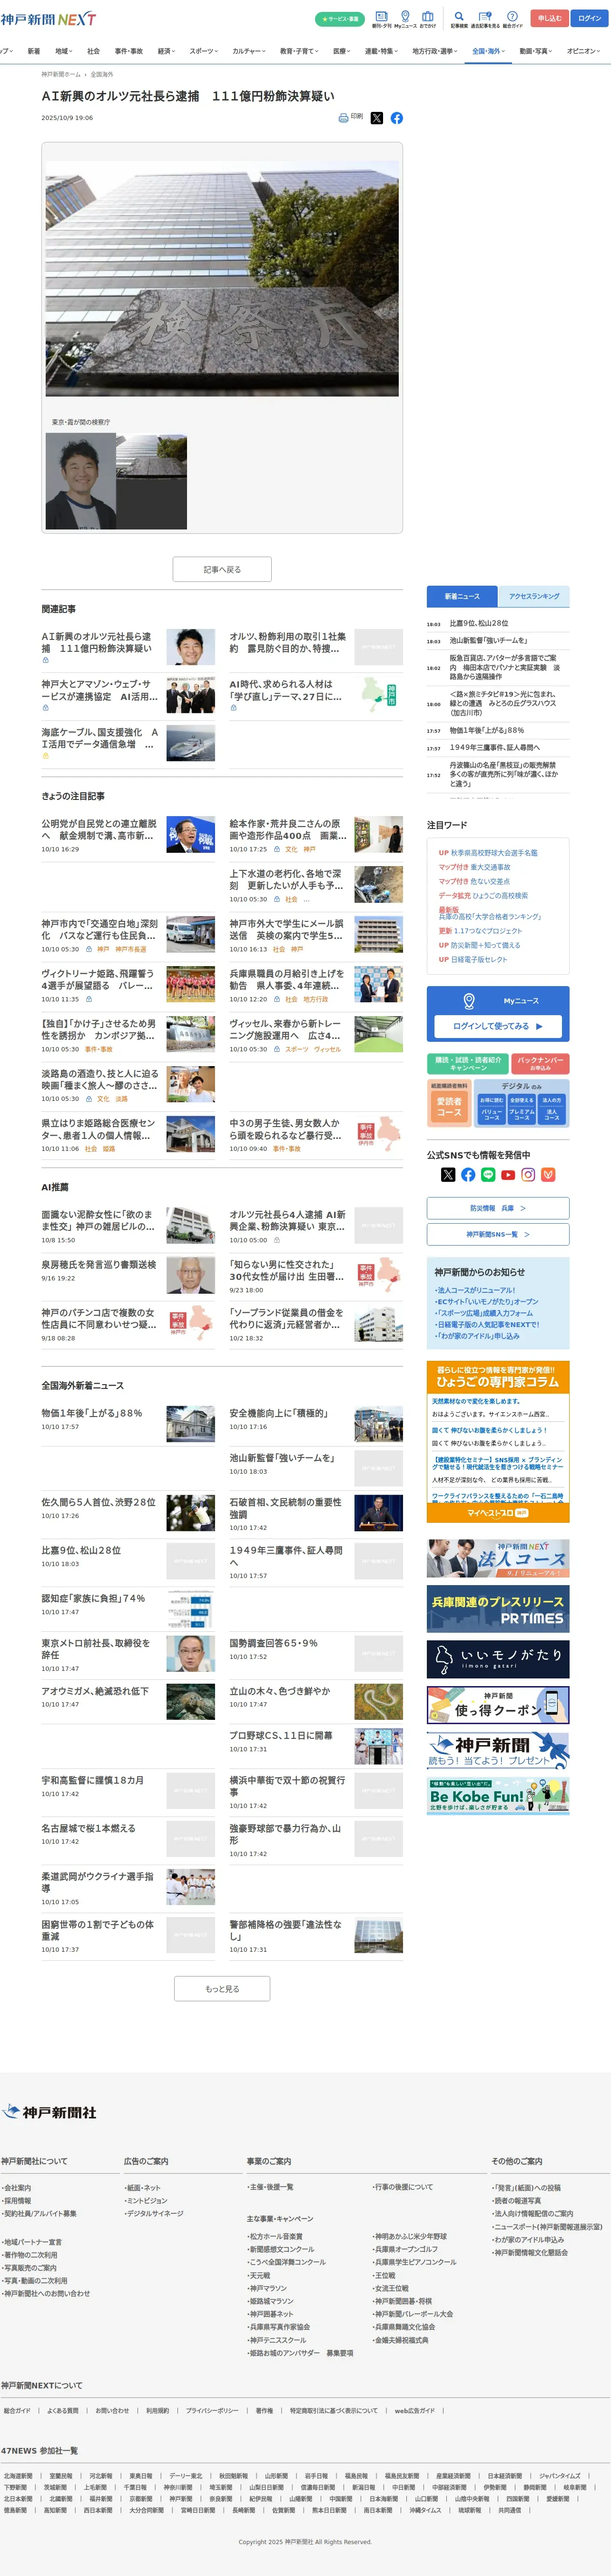Screen dimensions: 611x2576
Task: Open the 採用情報 footer link
Action: (x=17, y=2200)
